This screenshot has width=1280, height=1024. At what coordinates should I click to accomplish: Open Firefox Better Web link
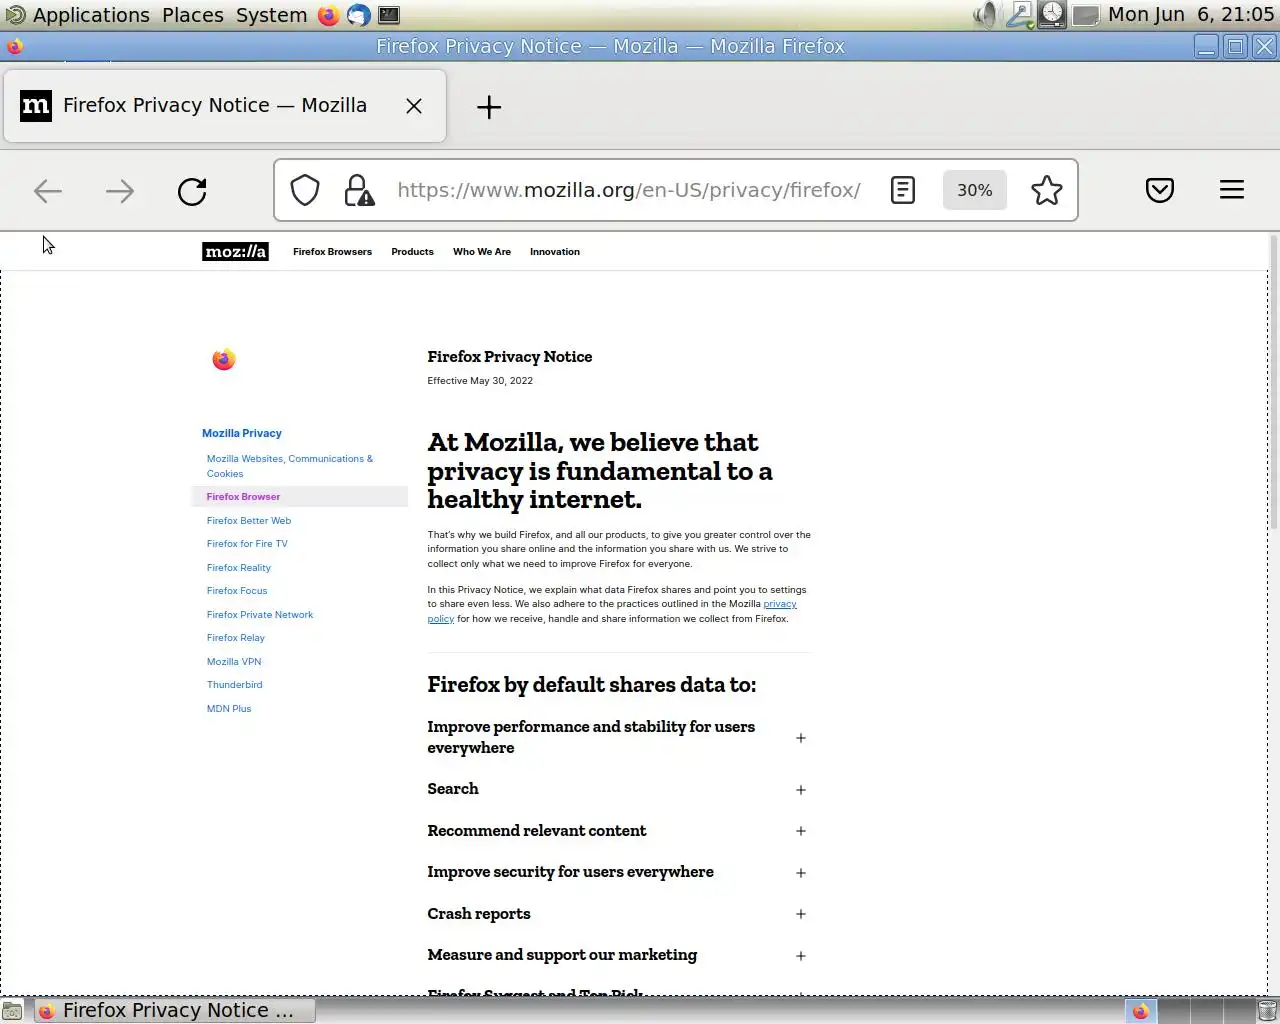(249, 521)
